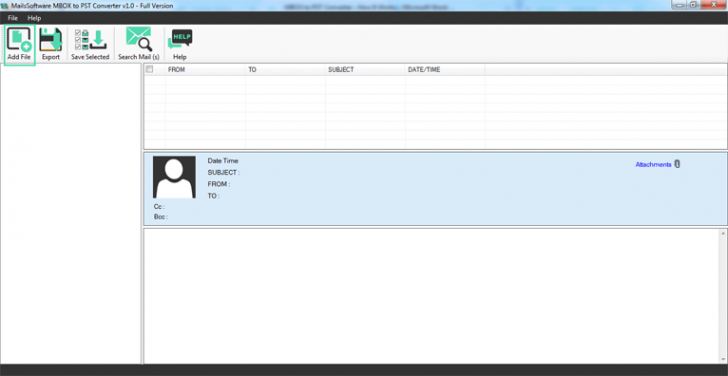
Task: Click the contact avatar placeholder image
Action: 174,177
